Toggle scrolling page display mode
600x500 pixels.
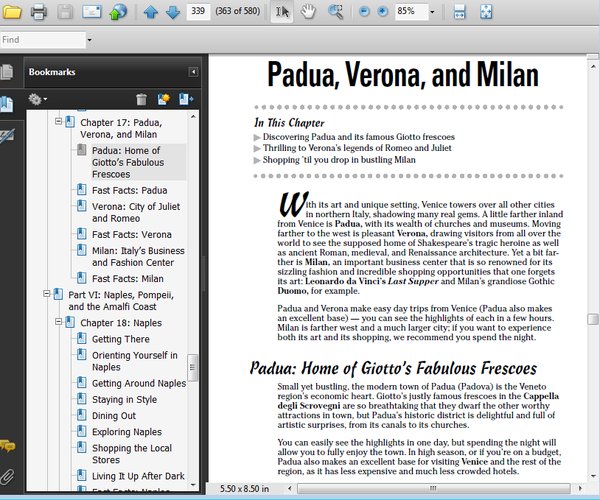[459, 12]
